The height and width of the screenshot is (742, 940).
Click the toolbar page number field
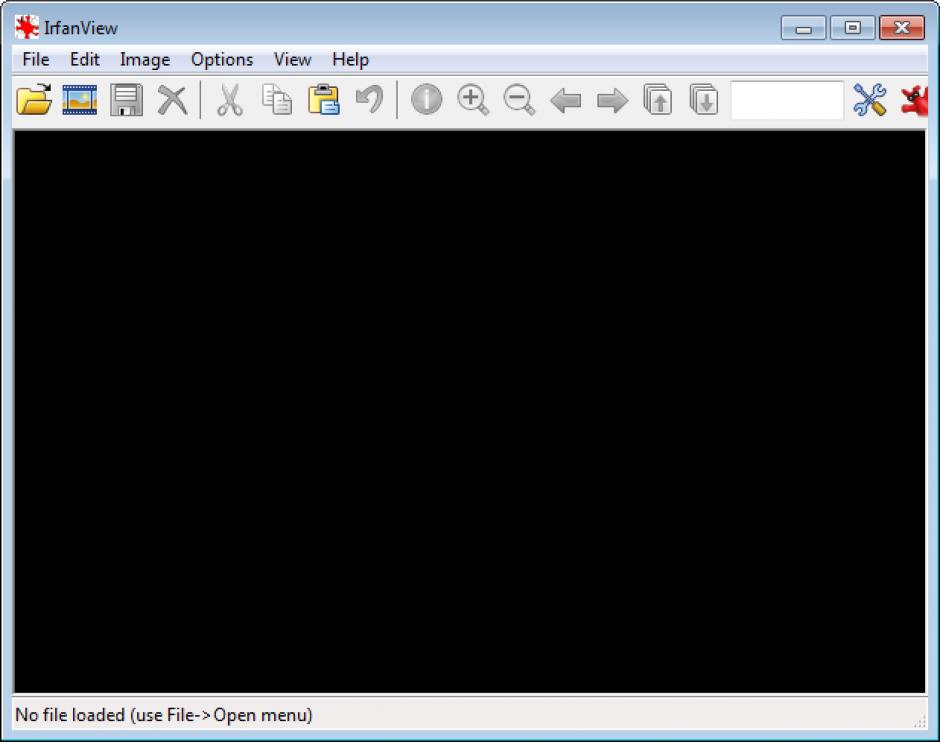[787, 100]
